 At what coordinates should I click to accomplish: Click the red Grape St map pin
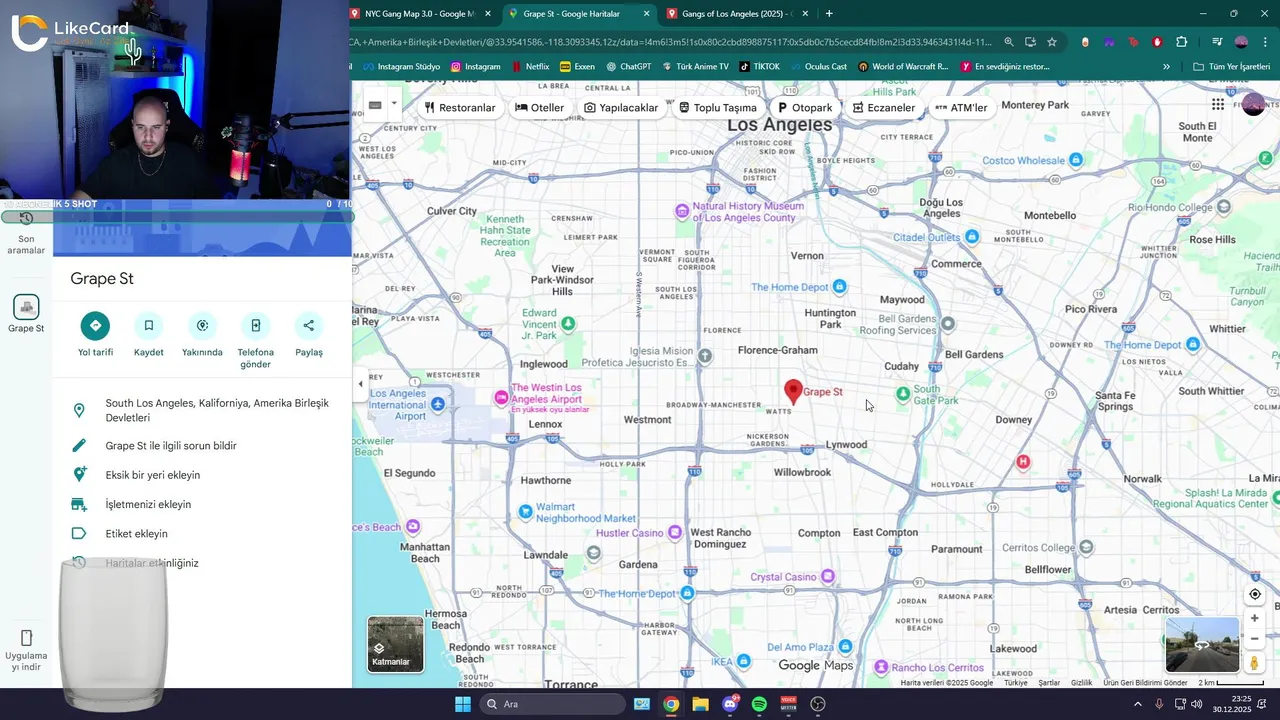tap(793, 391)
